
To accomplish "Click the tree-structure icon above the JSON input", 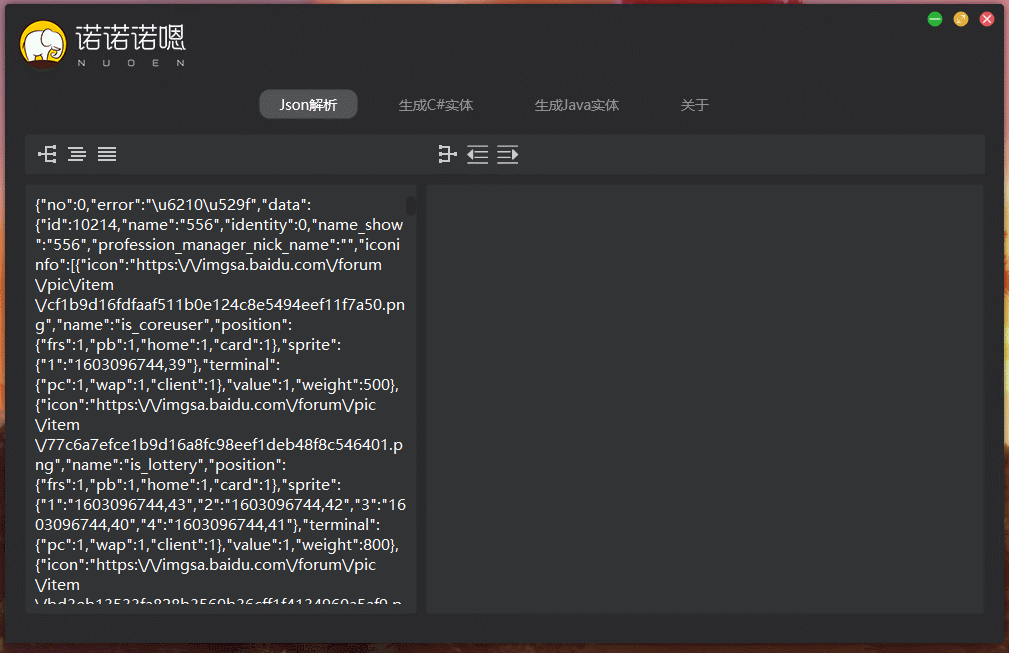I will point(47,154).
